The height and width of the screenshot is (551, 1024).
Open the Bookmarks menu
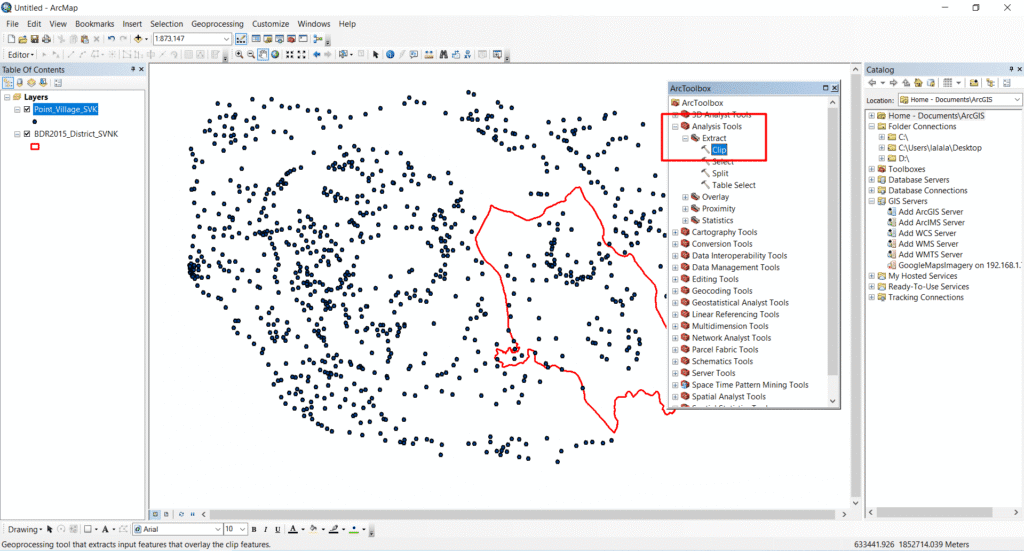tap(95, 24)
